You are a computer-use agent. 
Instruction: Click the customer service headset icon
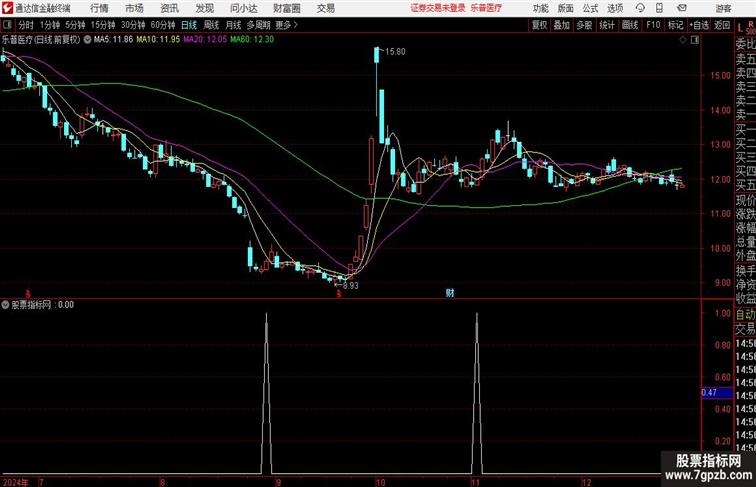[640, 8]
